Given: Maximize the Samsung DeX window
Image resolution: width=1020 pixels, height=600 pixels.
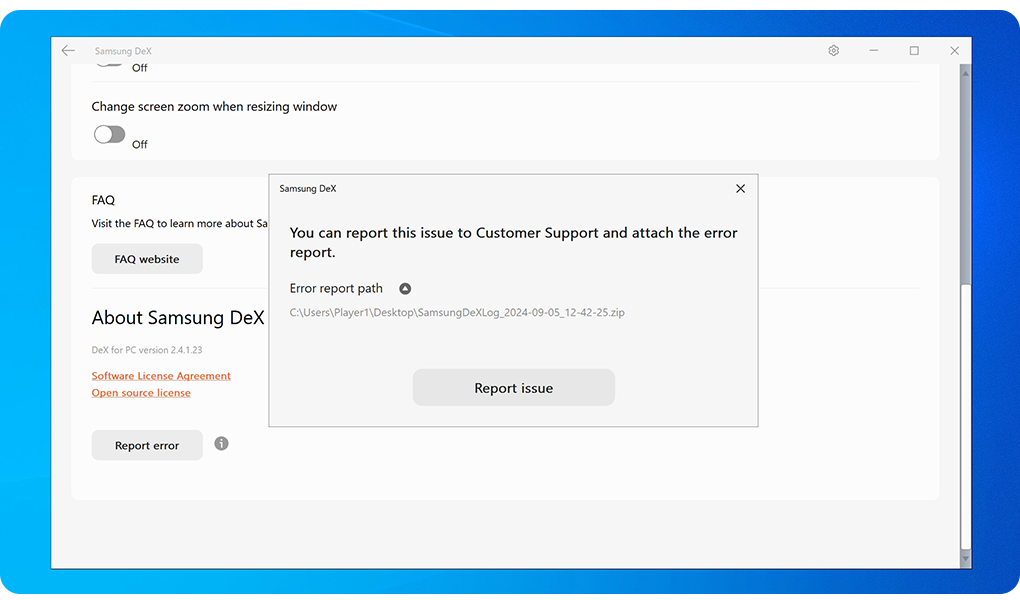Looking at the screenshot, I should 914,51.
